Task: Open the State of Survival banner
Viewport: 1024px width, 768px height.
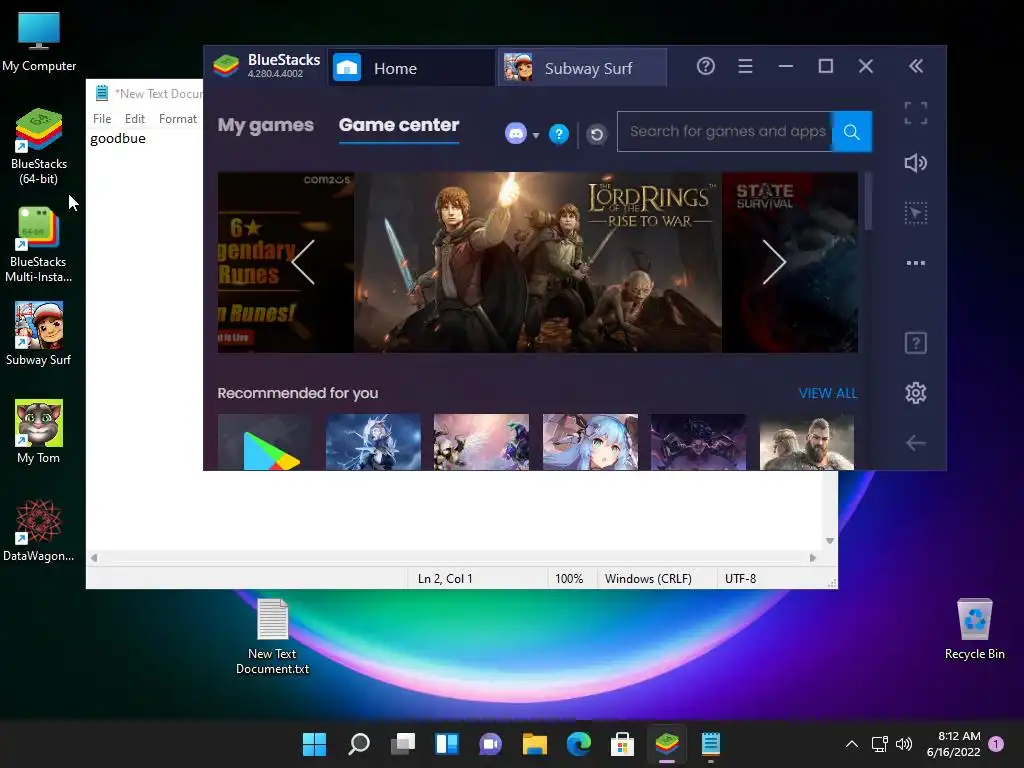Action: pyautogui.click(x=790, y=262)
